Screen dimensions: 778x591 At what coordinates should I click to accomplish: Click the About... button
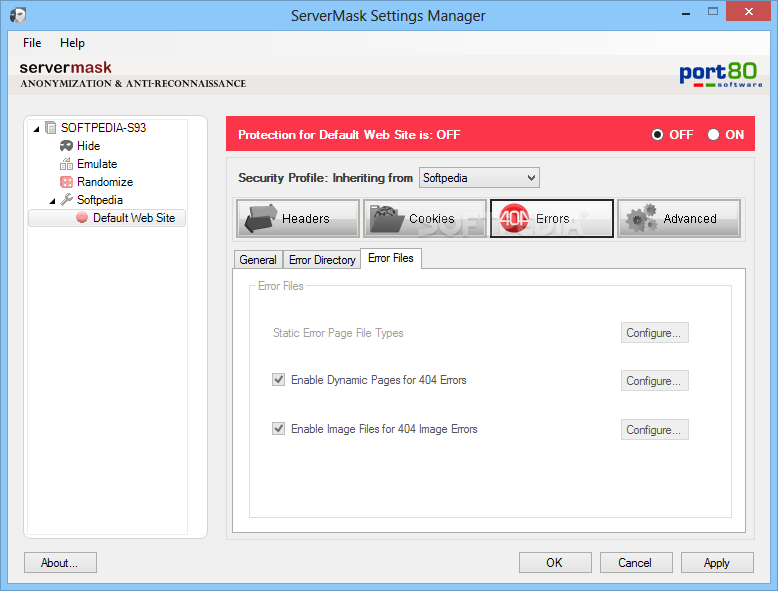point(60,563)
